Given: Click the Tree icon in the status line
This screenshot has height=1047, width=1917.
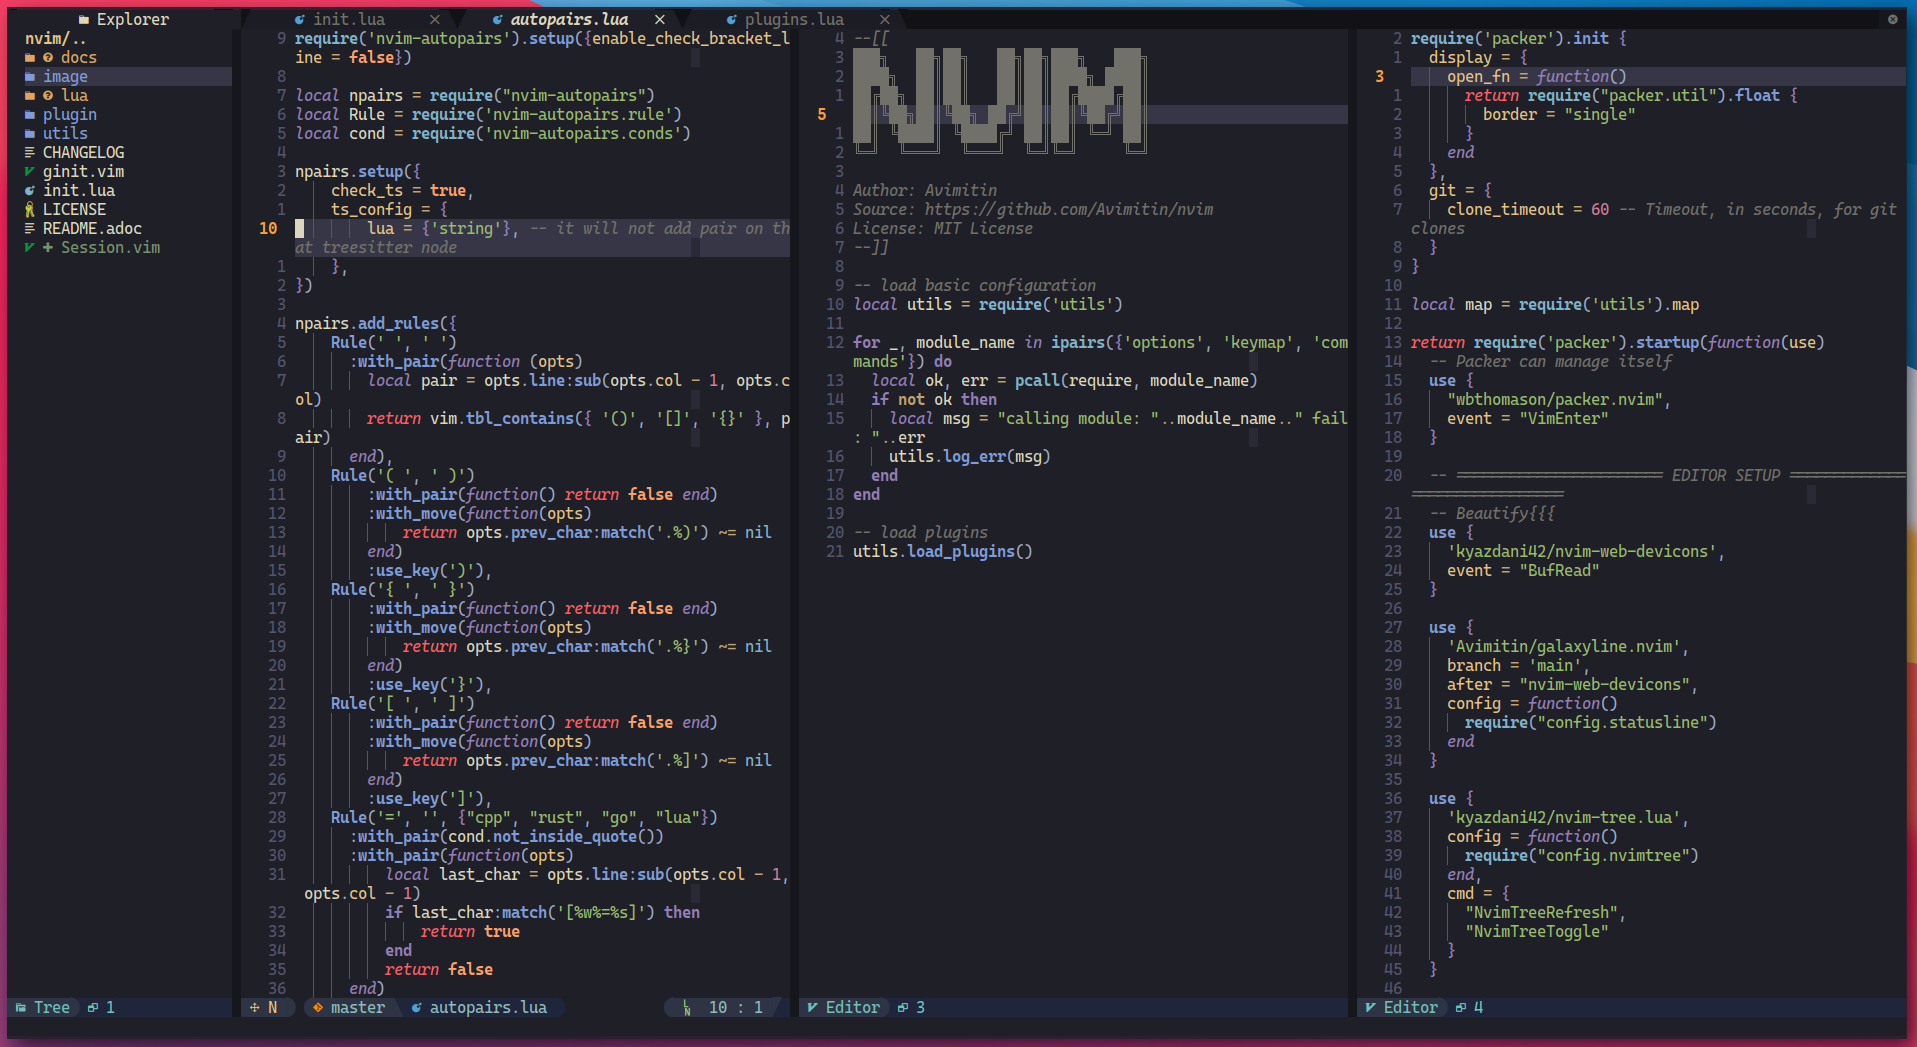Looking at the screenshot, I should coord(21,1008).
